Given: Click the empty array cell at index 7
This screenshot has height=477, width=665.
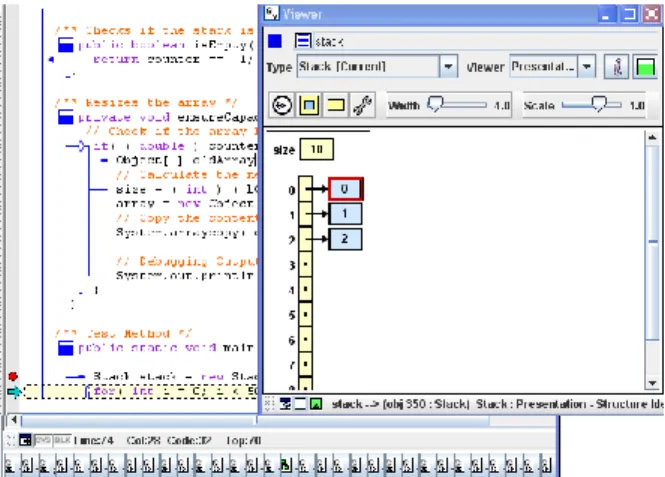Looking at the screenshot, I should pyautogui.click(x=305, y=364).
